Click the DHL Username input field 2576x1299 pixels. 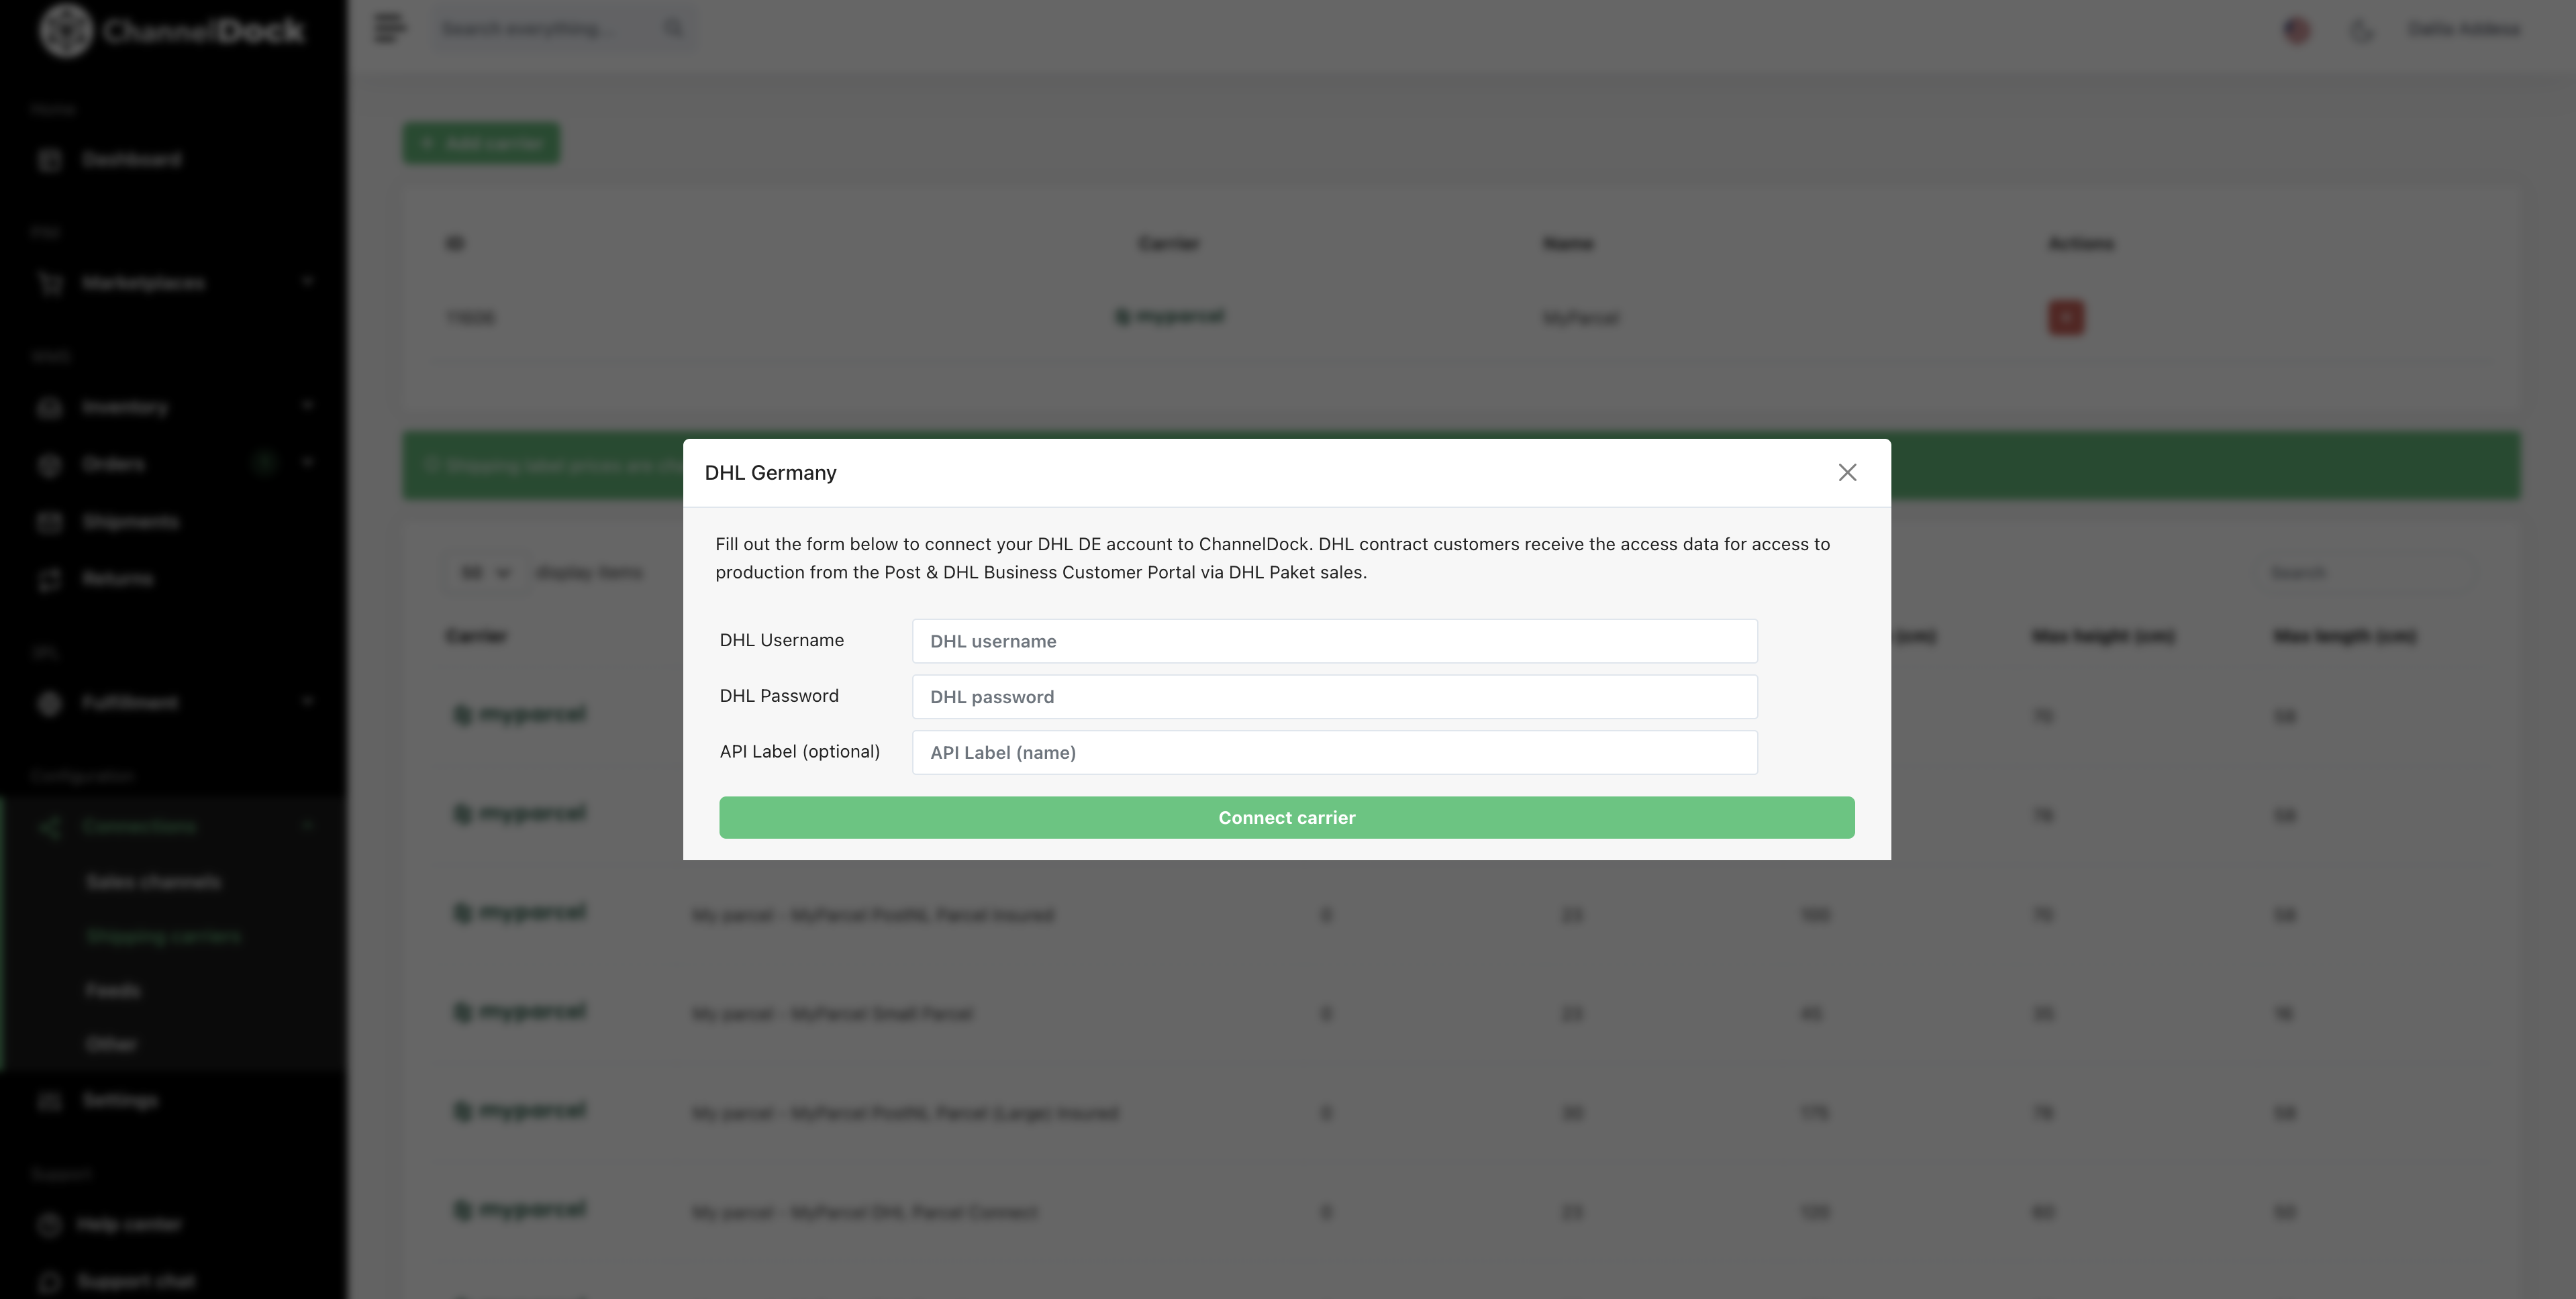point(1334,641)
